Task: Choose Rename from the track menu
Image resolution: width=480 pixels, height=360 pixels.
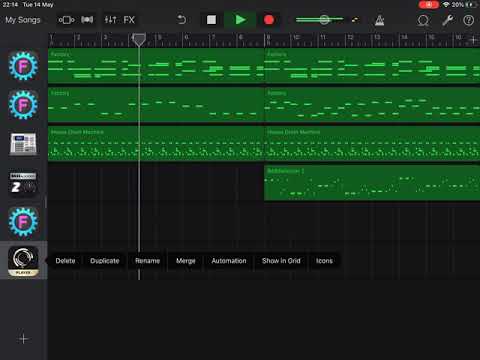Action: [x=147, y=261]
